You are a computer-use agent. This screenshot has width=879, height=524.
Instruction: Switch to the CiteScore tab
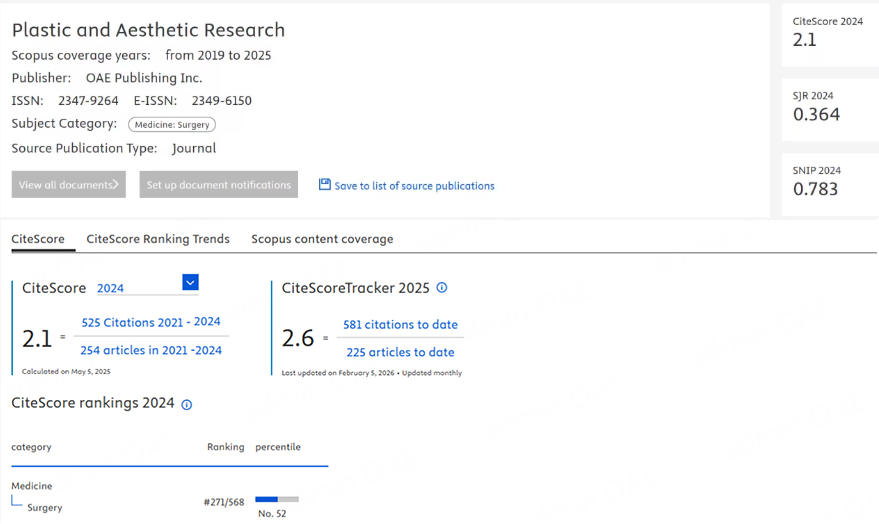38,239
